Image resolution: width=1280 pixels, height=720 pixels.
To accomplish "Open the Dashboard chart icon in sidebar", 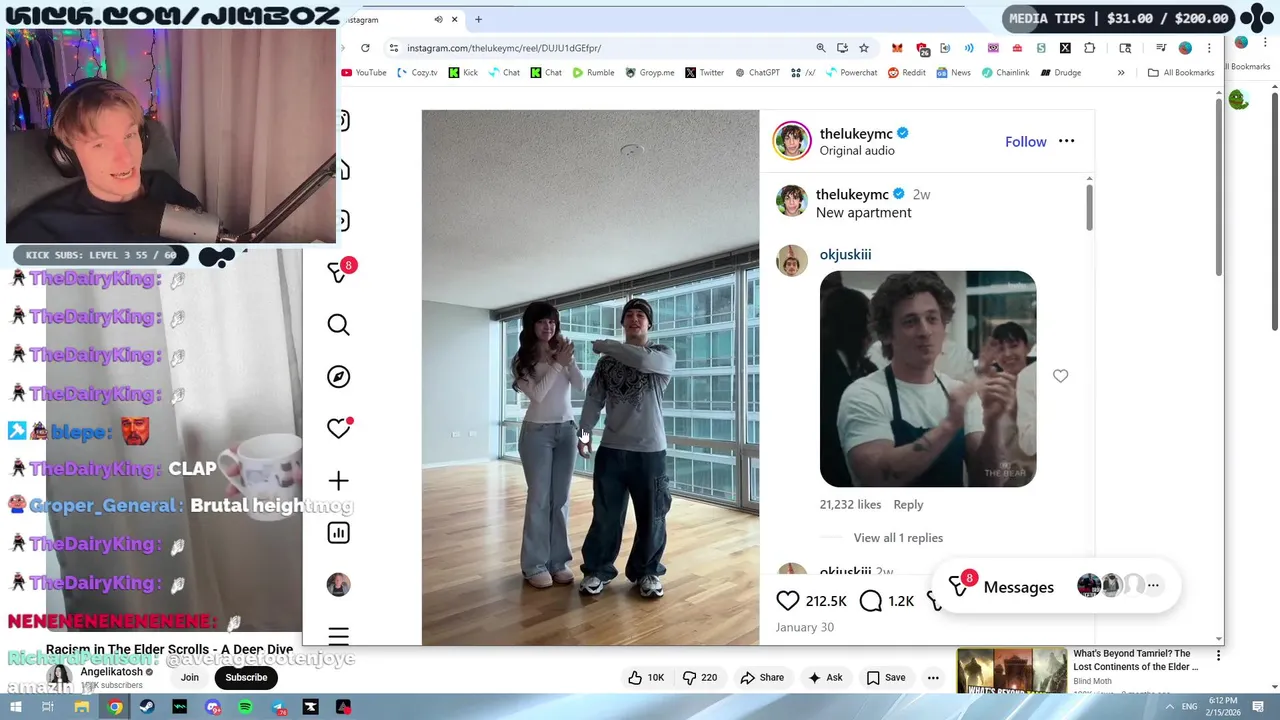I will (x=339, y=533).
